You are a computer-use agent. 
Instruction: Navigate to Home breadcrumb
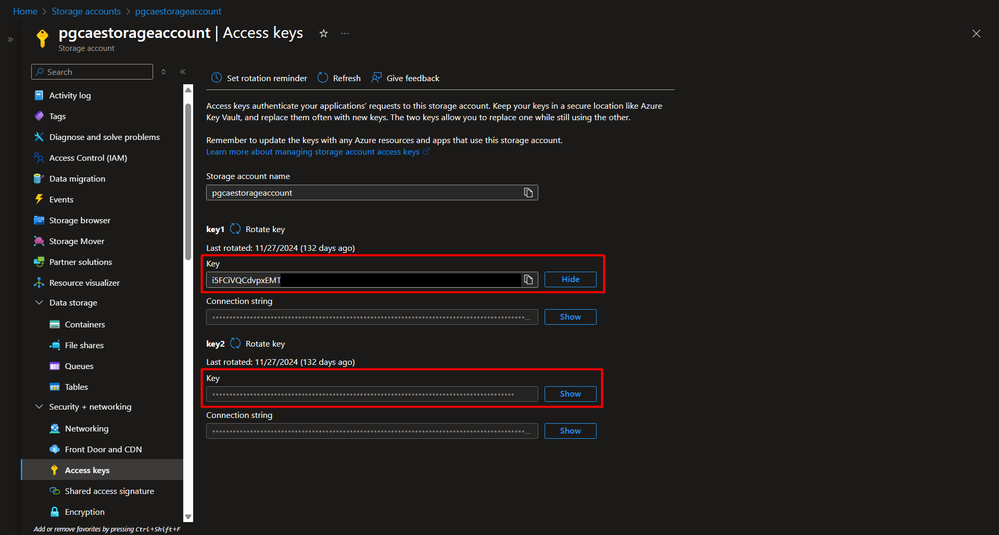pos(25,11)
